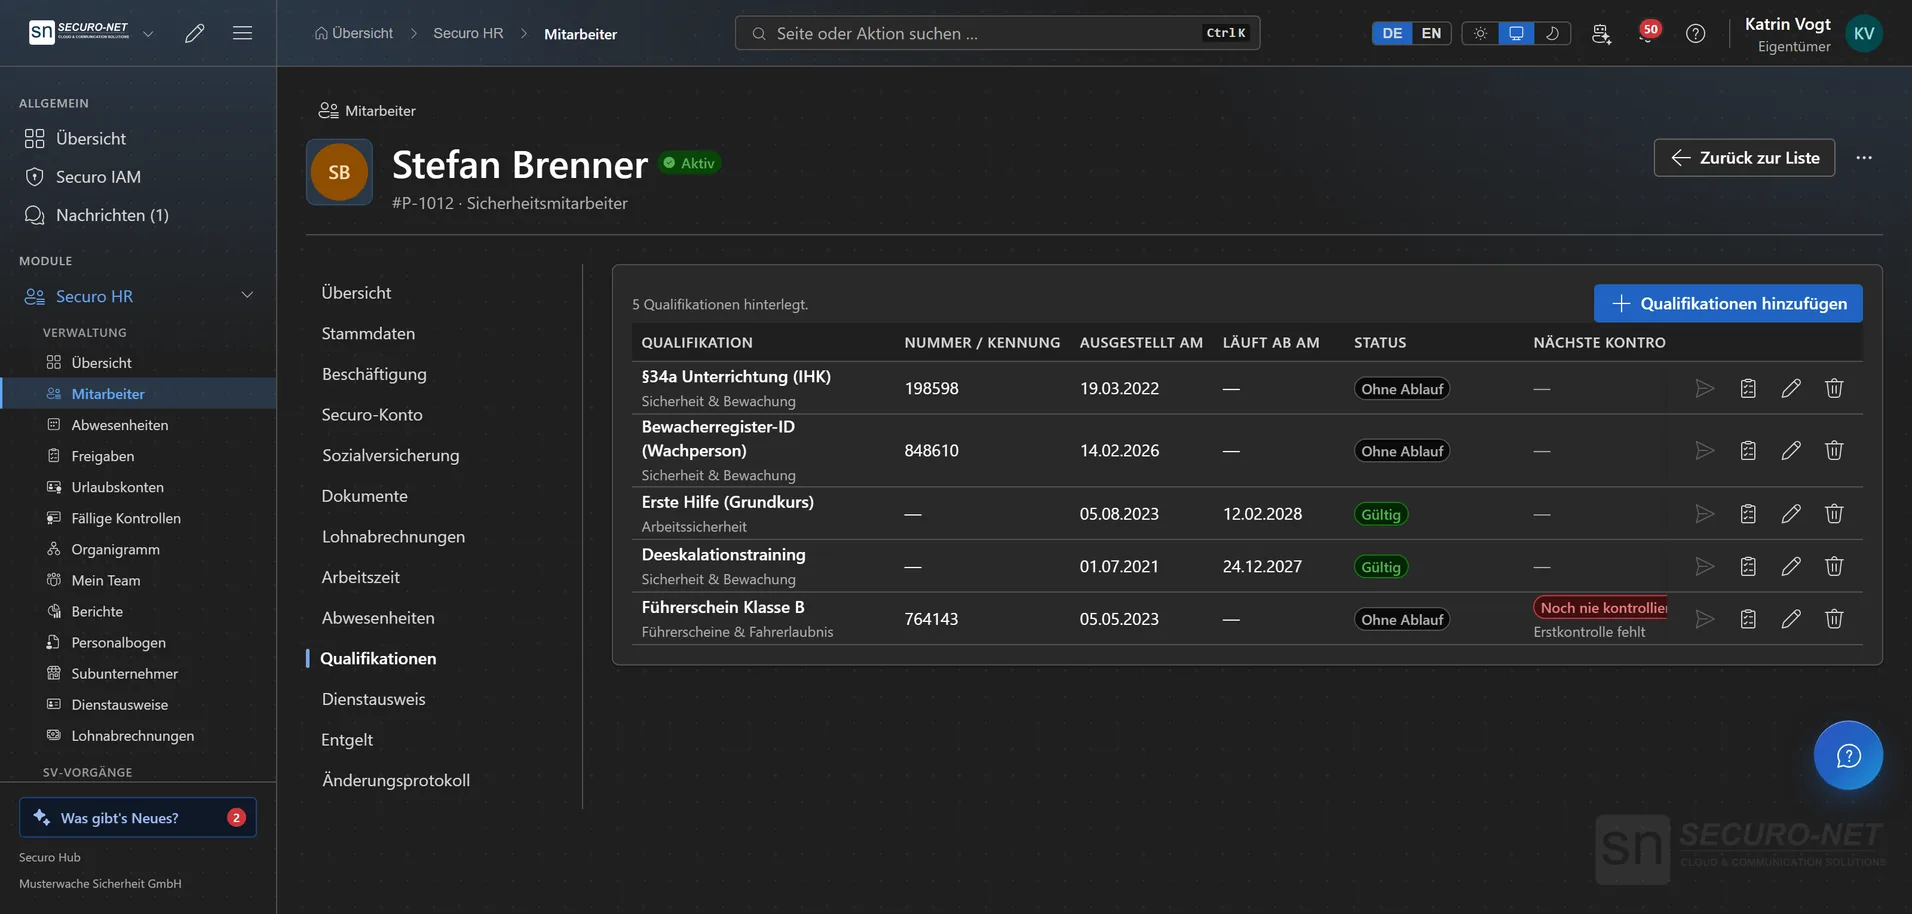The width and height of the screenshot is (1912, 914).
Task: Select system monitor theme mode
Action: [x=1516, y=33]
